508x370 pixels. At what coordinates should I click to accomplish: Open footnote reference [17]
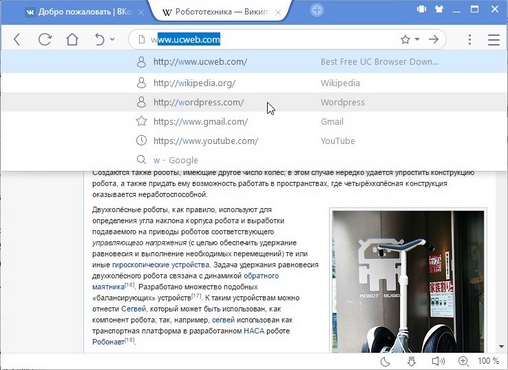[197, 296]
